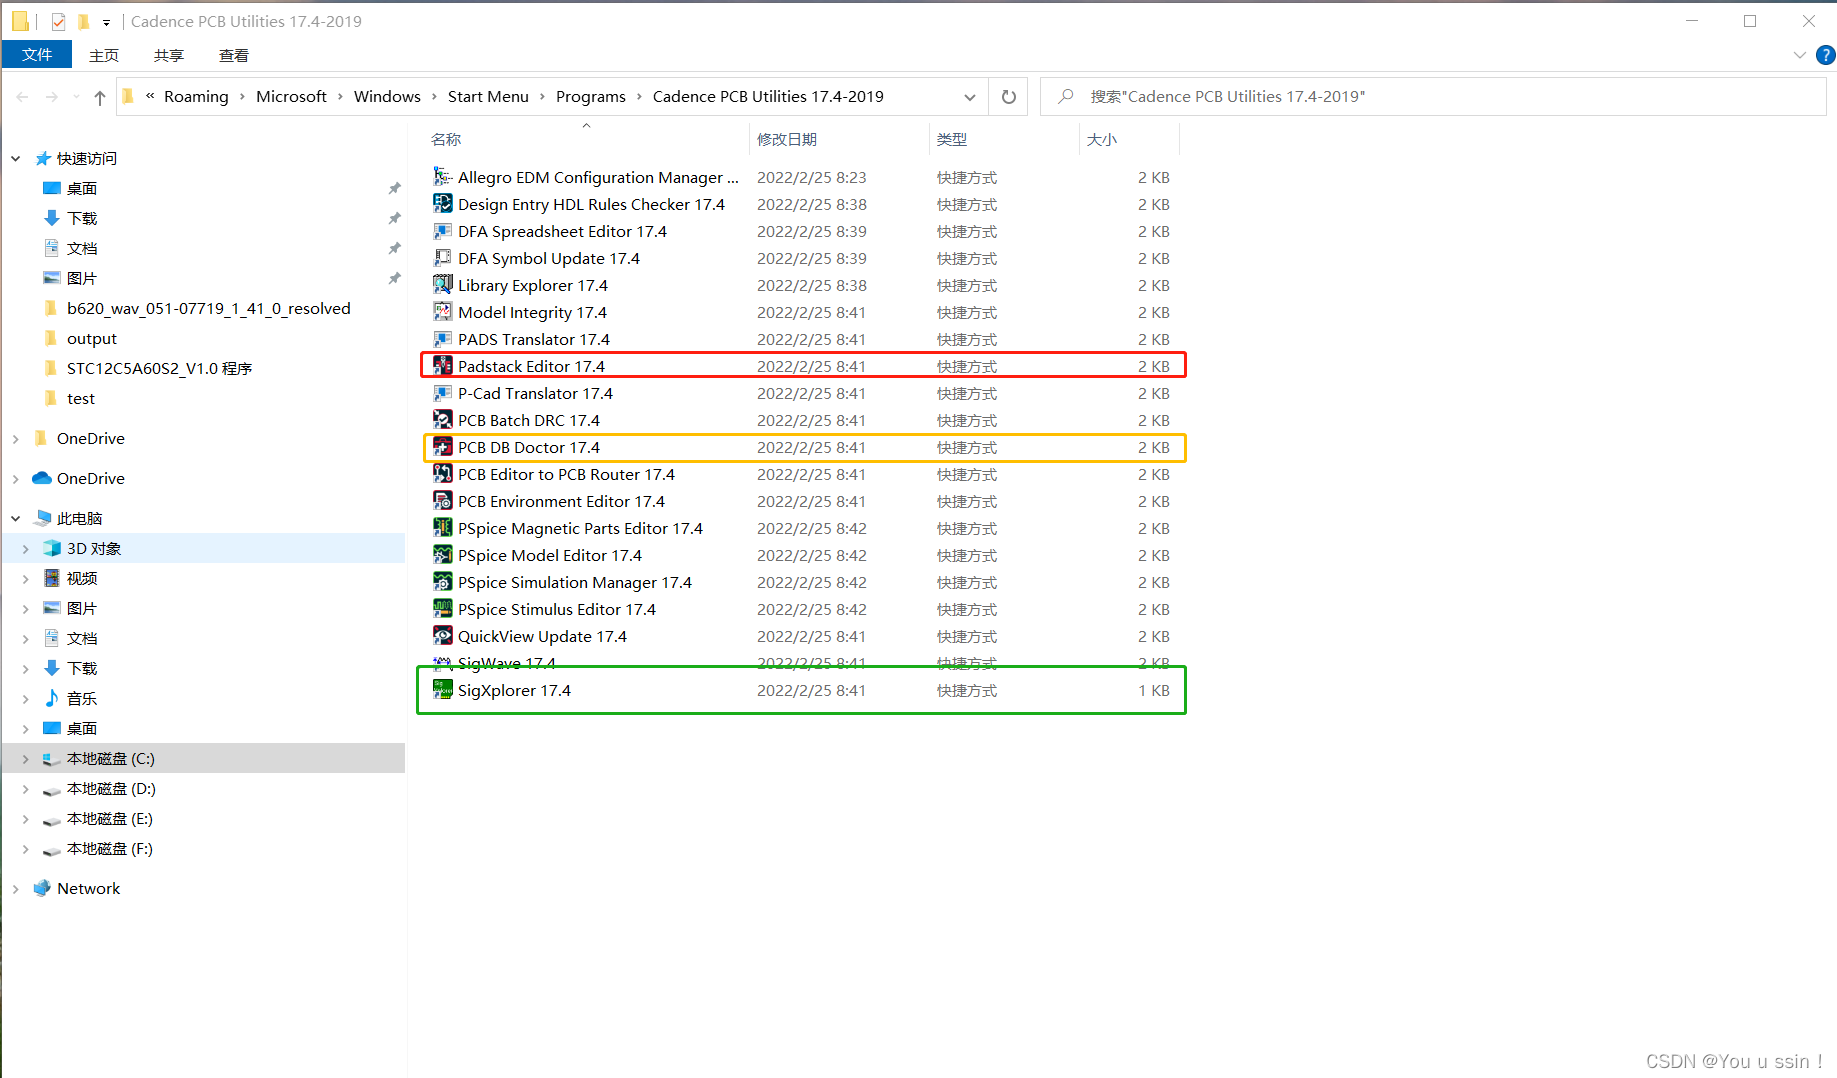Open the quick access toolbar properties icon
The height and width of the screenshot is (1078, 1837).
[58, 21]
